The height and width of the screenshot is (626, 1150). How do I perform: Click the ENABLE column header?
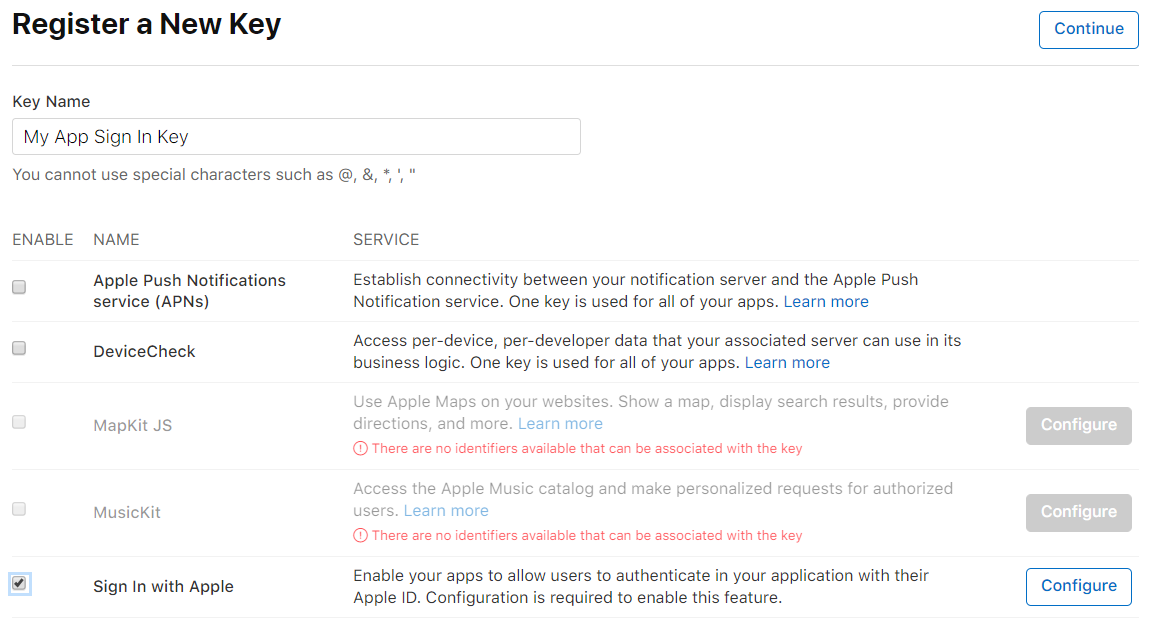point(43,240)
